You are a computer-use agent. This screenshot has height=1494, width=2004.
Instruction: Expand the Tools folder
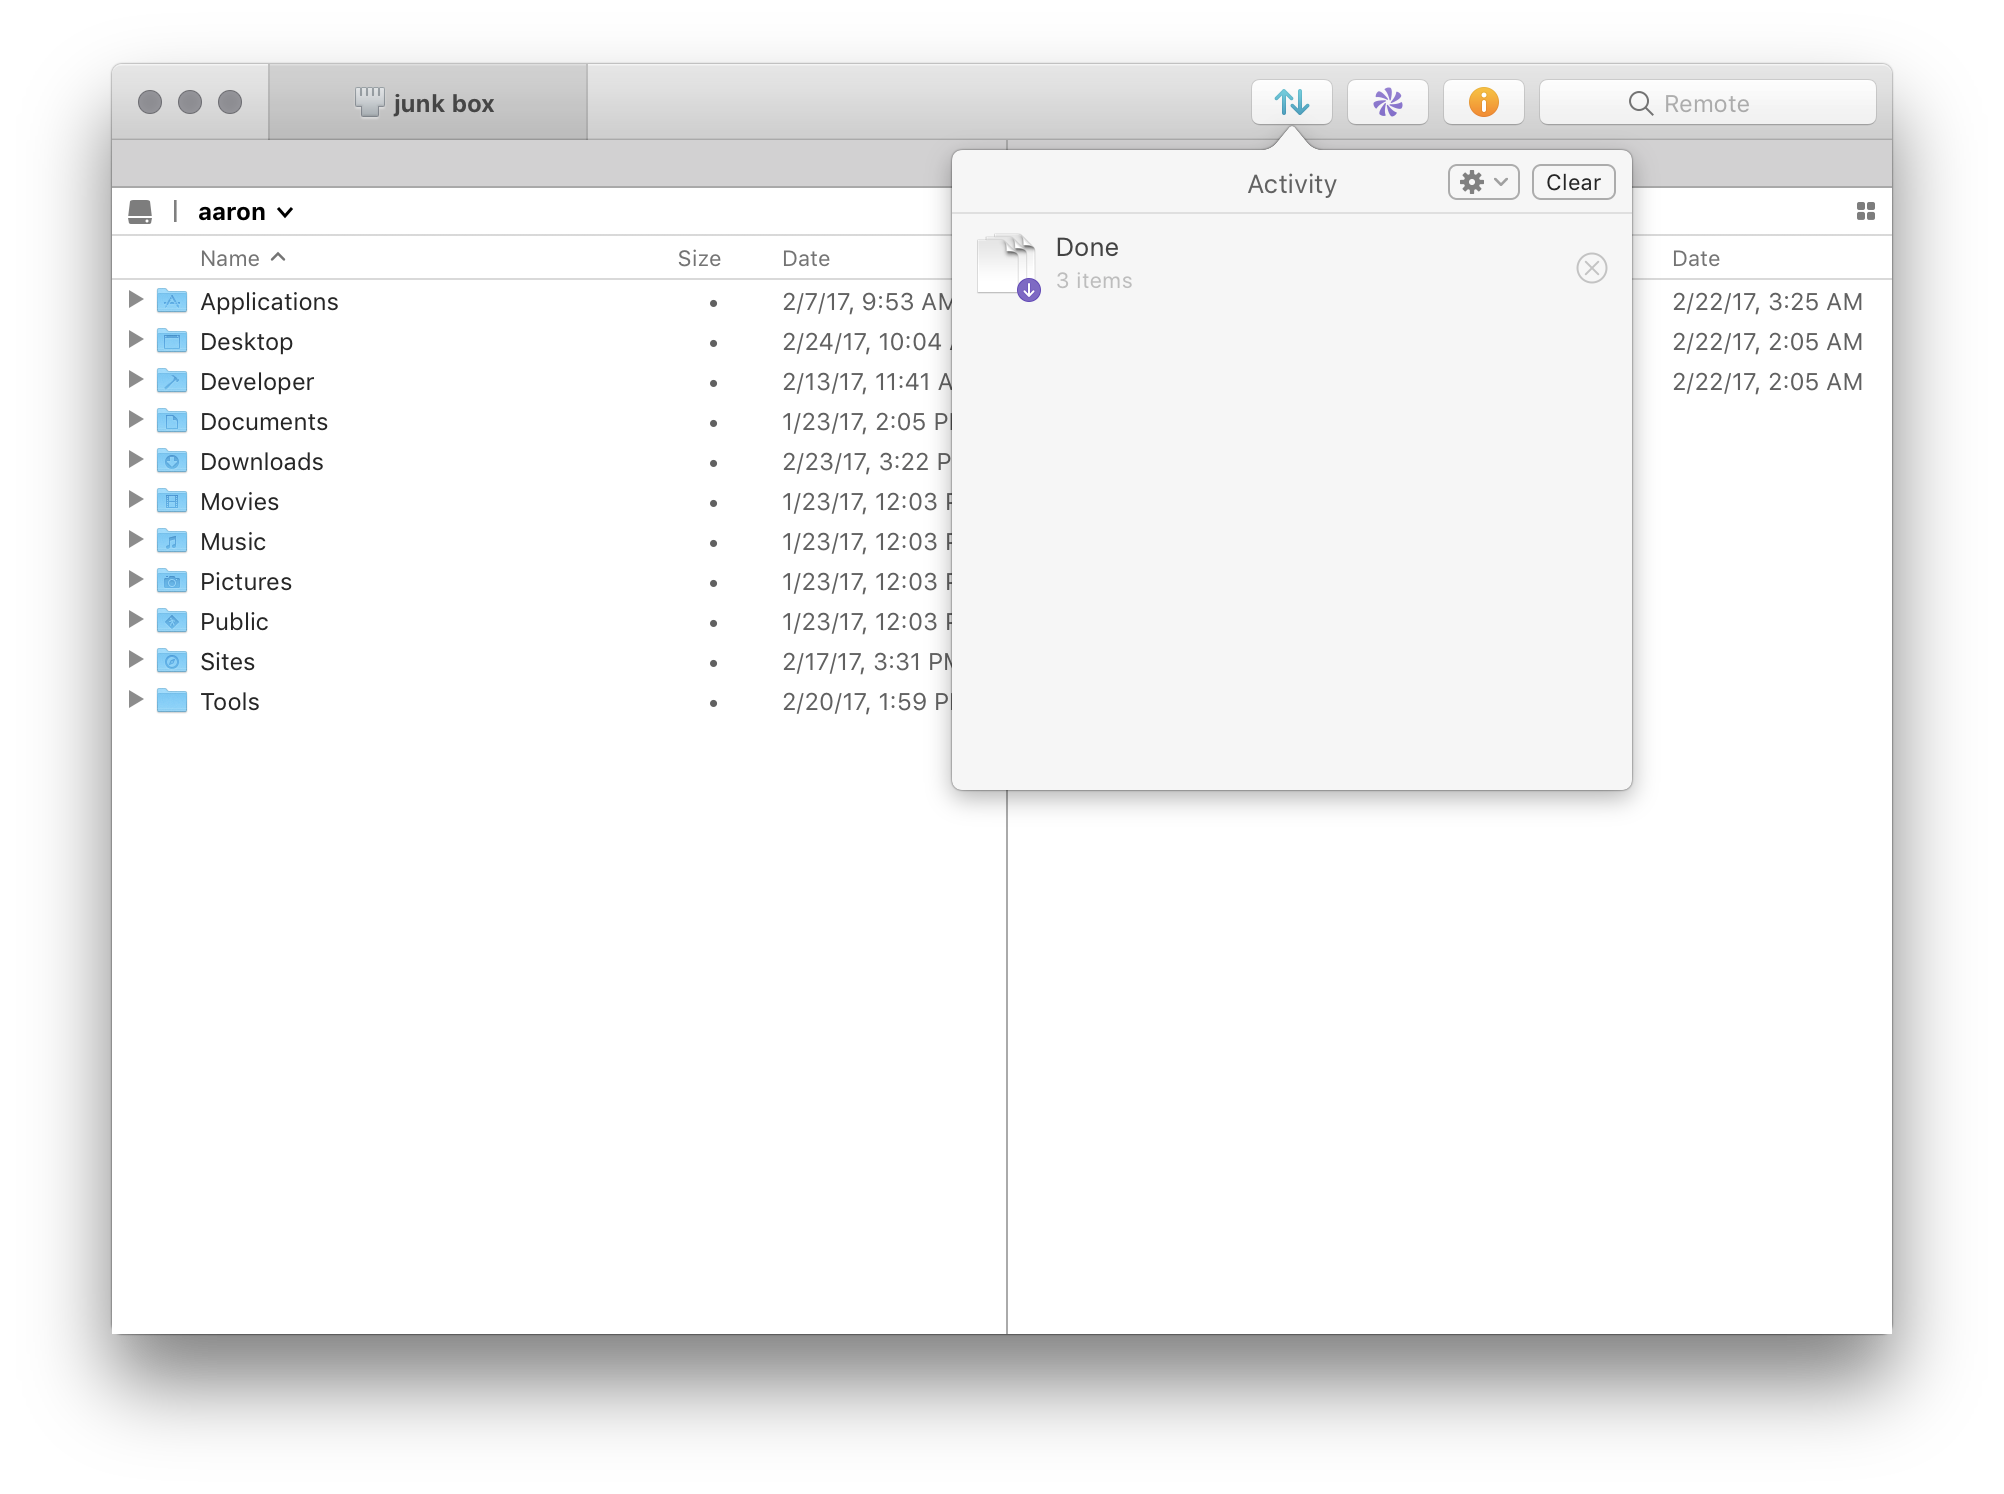click(x=136, y=700)
